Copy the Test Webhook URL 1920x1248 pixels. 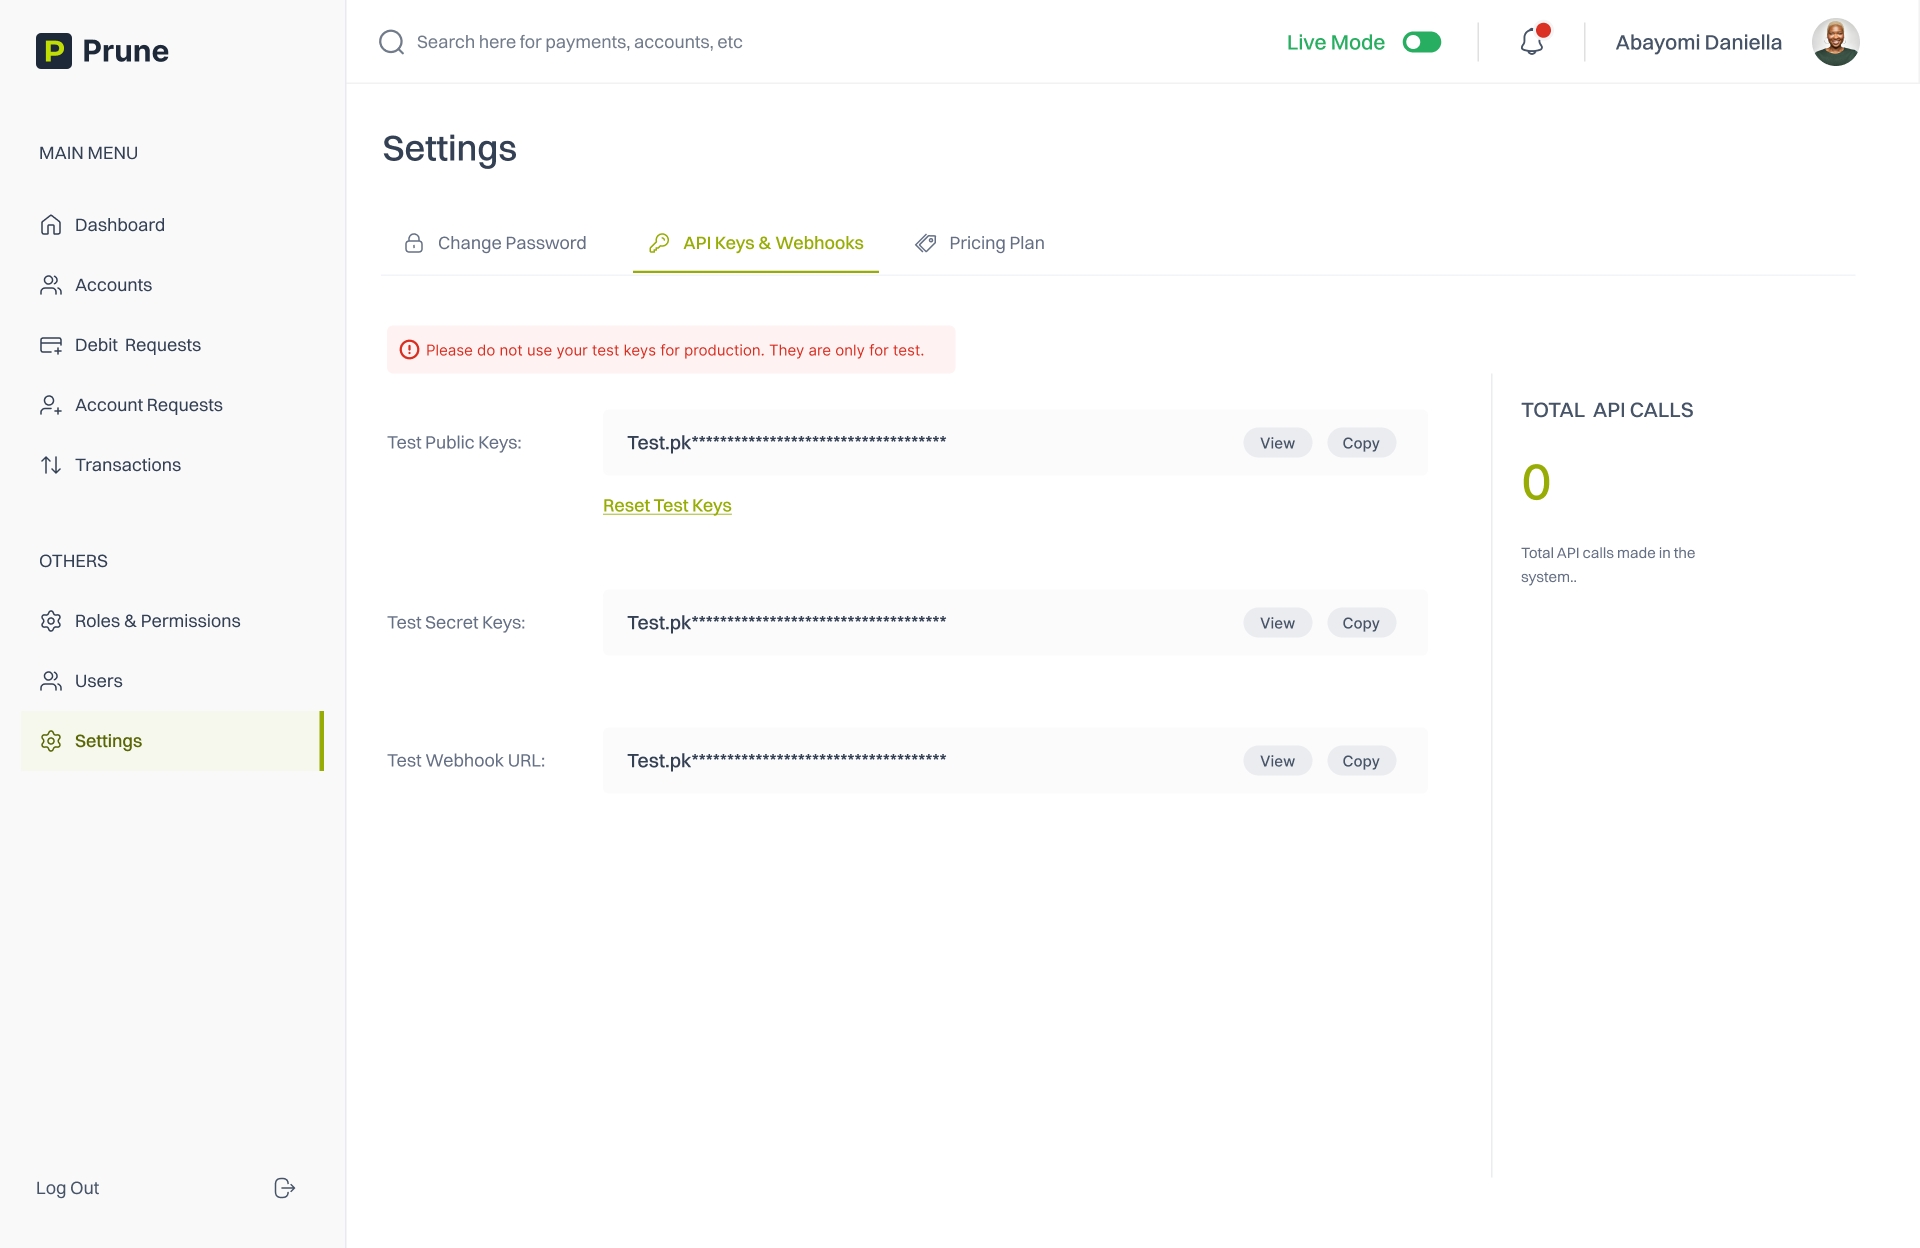(x=1360, y=761)
